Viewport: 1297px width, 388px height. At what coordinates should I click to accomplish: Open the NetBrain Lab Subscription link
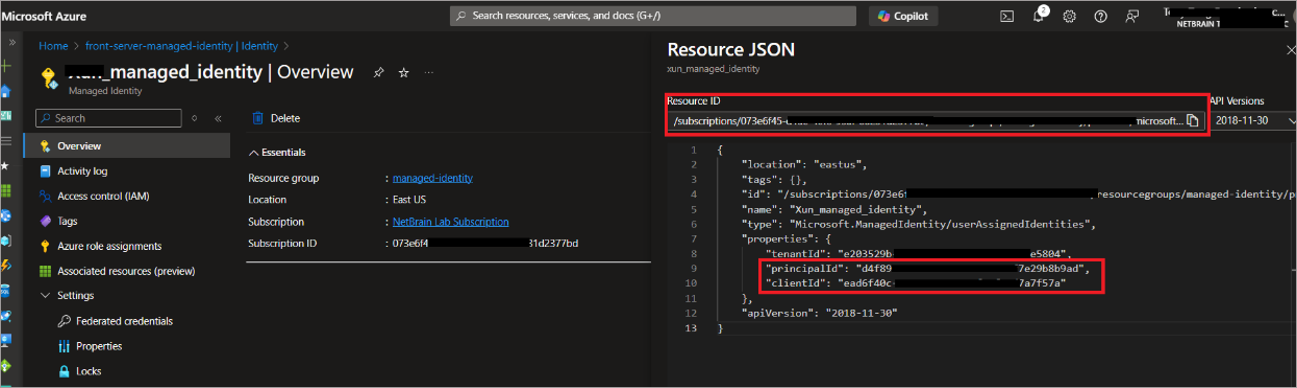click(451, 222)
